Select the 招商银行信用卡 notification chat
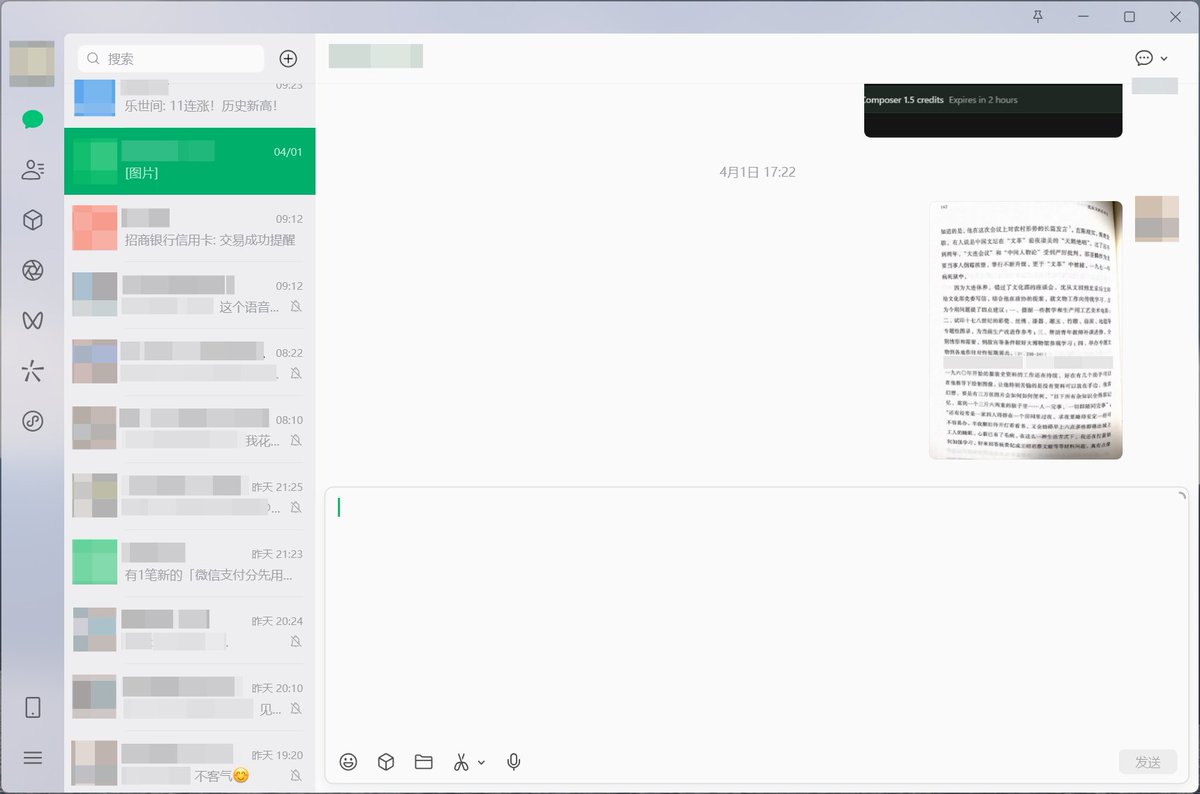Screen dimensions: 1200x794 [188, 228]
